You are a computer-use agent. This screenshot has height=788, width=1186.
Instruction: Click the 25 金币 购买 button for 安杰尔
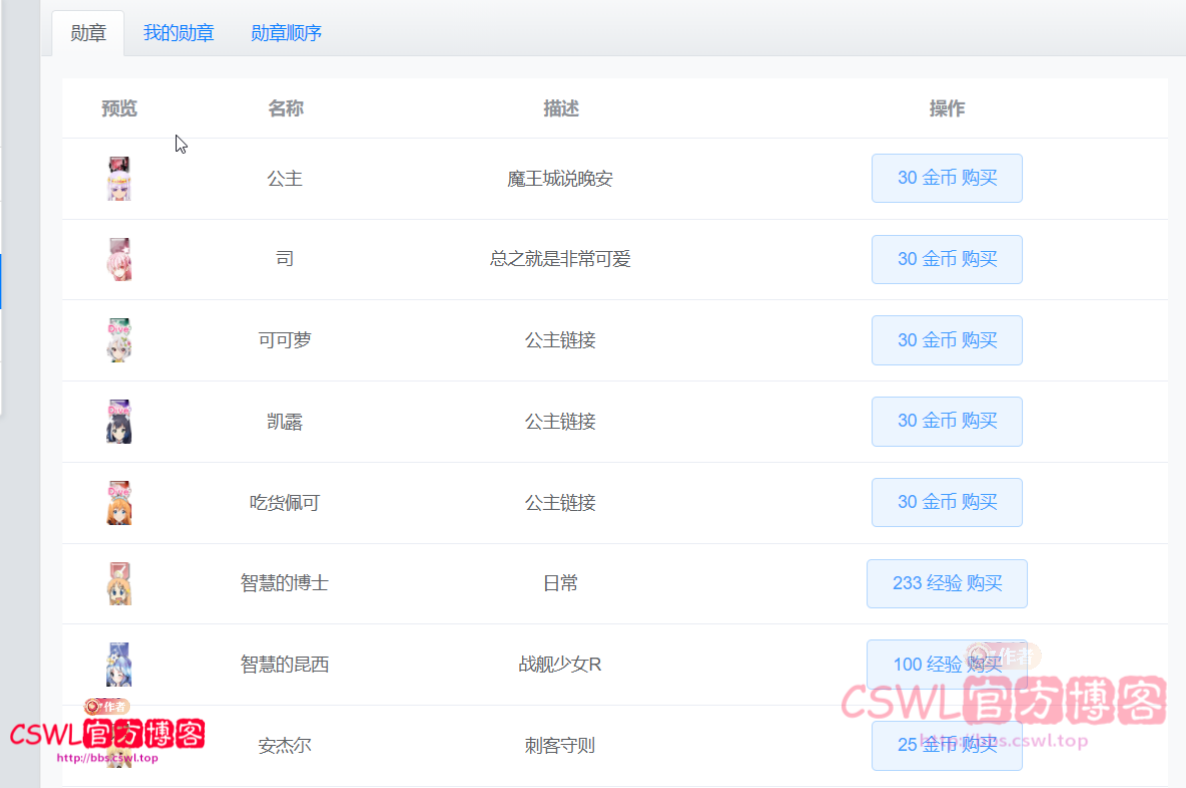pyautogui.click(x=946, y=746)
